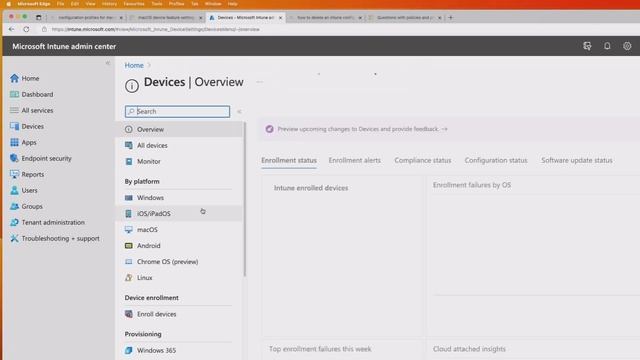Open the tab actions menu icon
The image size is (640, 360).
click(x=38, y=18)
